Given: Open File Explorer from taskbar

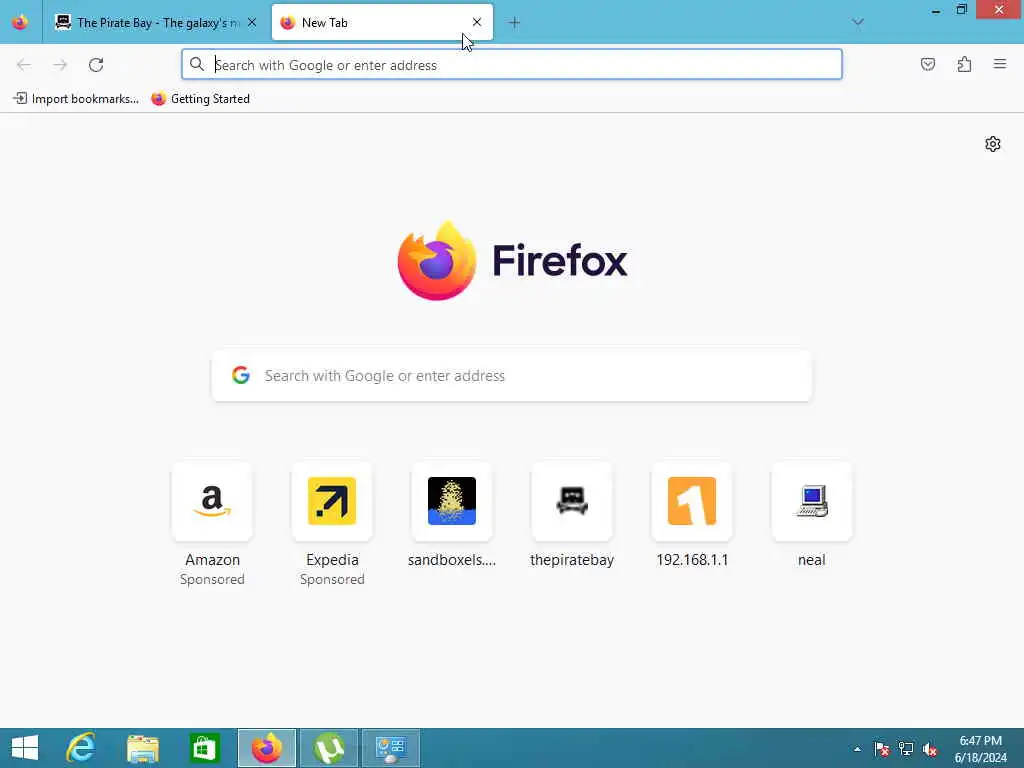Looking at the screenshot, I should click(x=142, y=748).
